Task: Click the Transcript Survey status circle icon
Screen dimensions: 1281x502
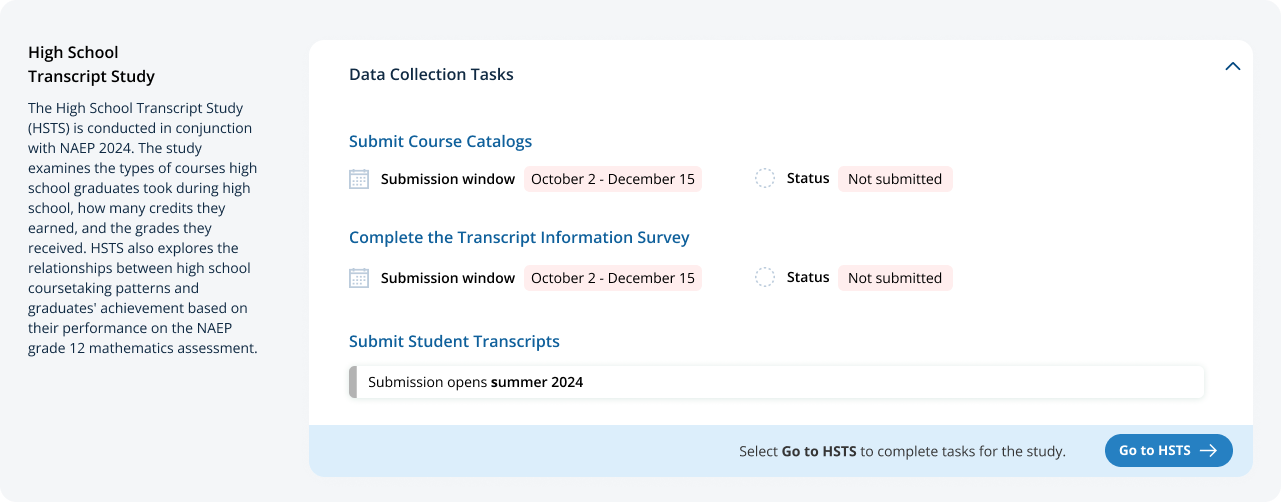Action: (x=765, y=278)
